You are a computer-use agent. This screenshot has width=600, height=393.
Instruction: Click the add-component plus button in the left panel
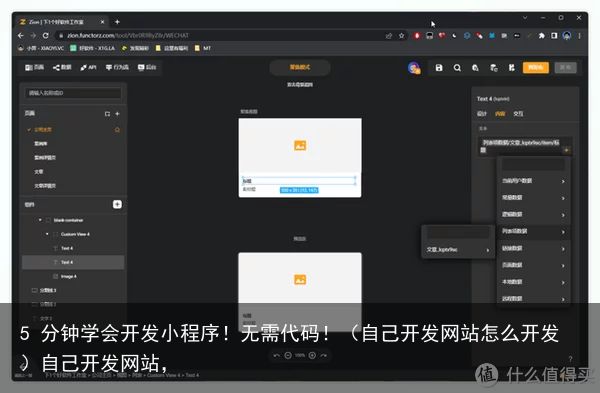point(117,204)
